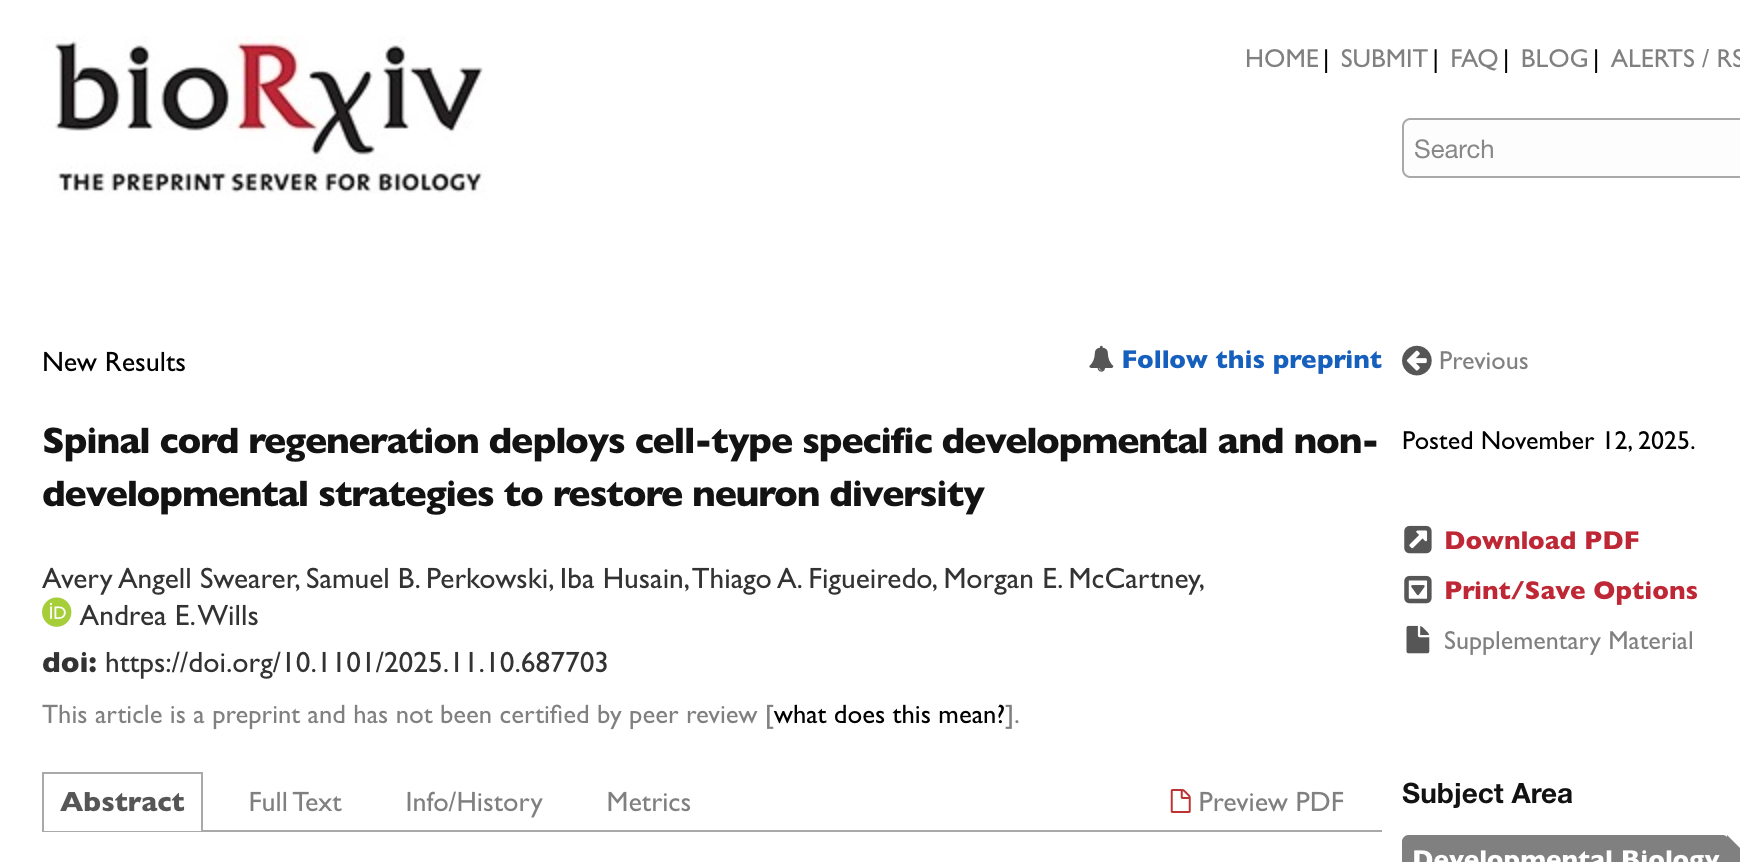1740x862 pixels.
Task: Click author name Avery Angell Swearer
Action: 170,579
